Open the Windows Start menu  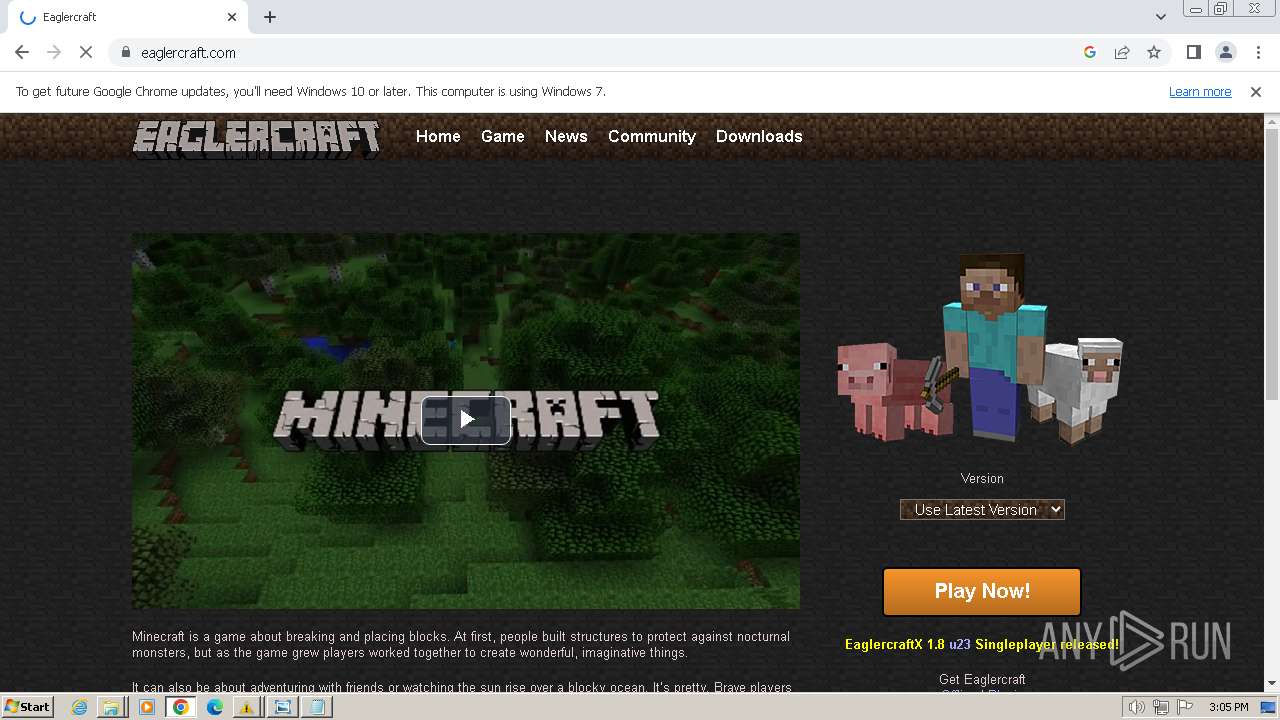(28, 706)
